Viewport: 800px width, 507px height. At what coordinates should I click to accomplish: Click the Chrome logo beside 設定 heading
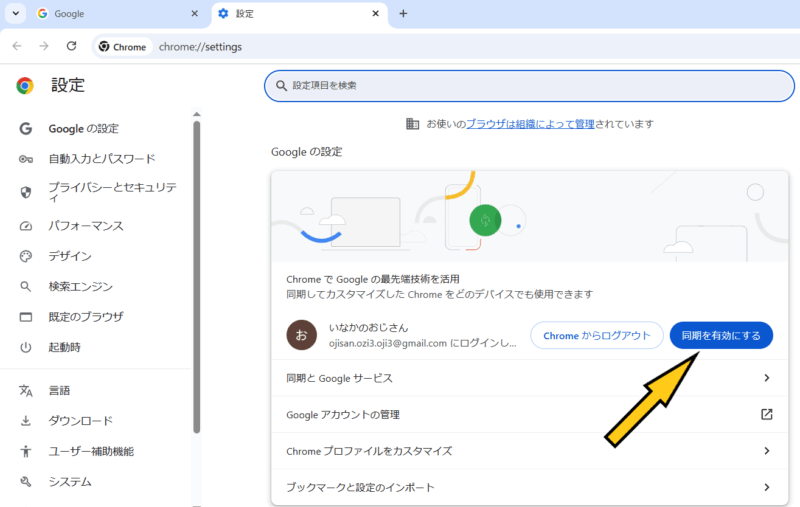pyautogui.click(x=24, y=85)
